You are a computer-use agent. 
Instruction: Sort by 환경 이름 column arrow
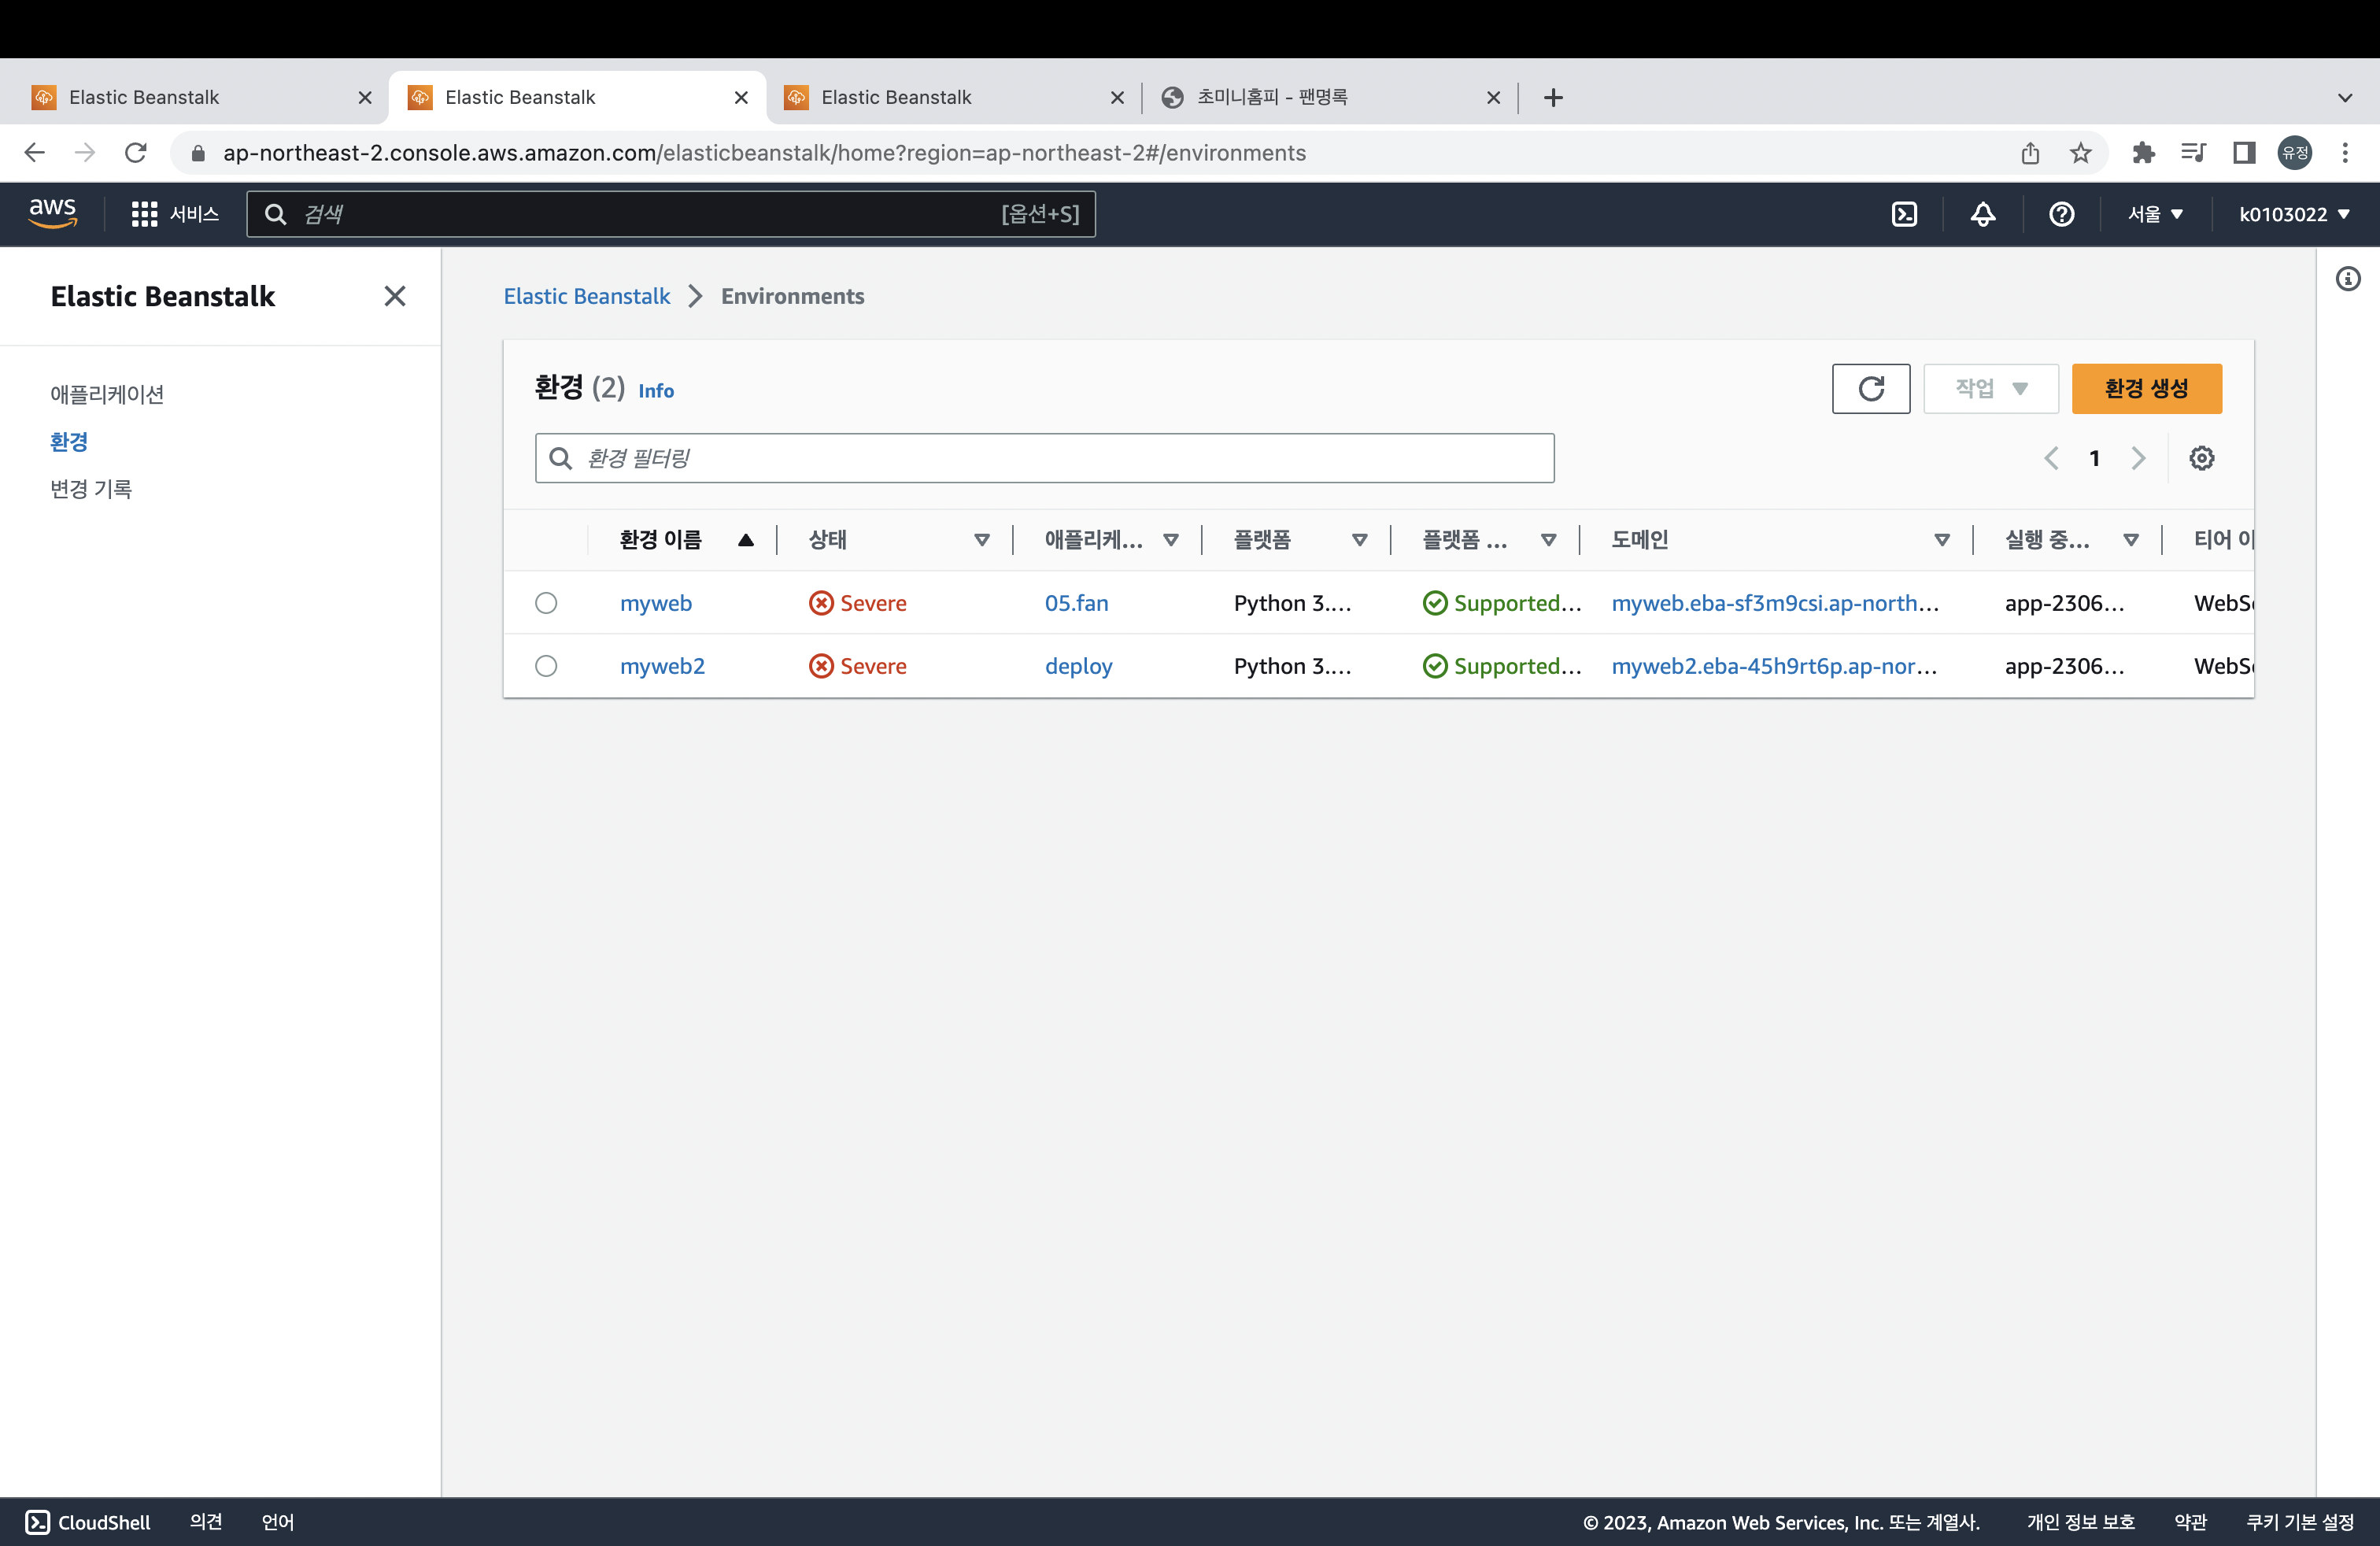745,540
